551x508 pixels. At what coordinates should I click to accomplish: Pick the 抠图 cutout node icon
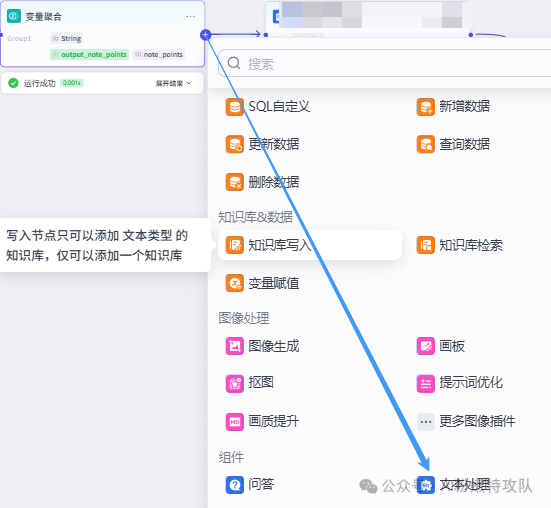(235, 384)
